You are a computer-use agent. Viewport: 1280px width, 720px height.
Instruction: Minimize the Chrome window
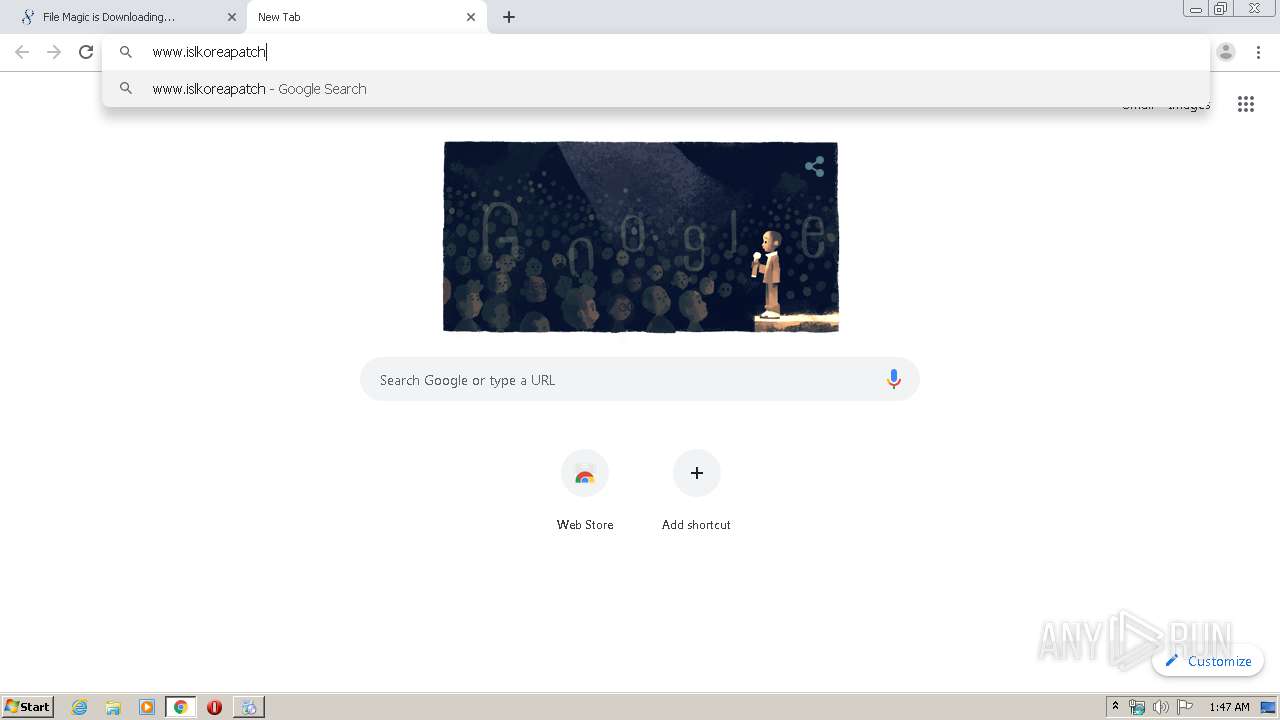click(x=1196, y=9)
